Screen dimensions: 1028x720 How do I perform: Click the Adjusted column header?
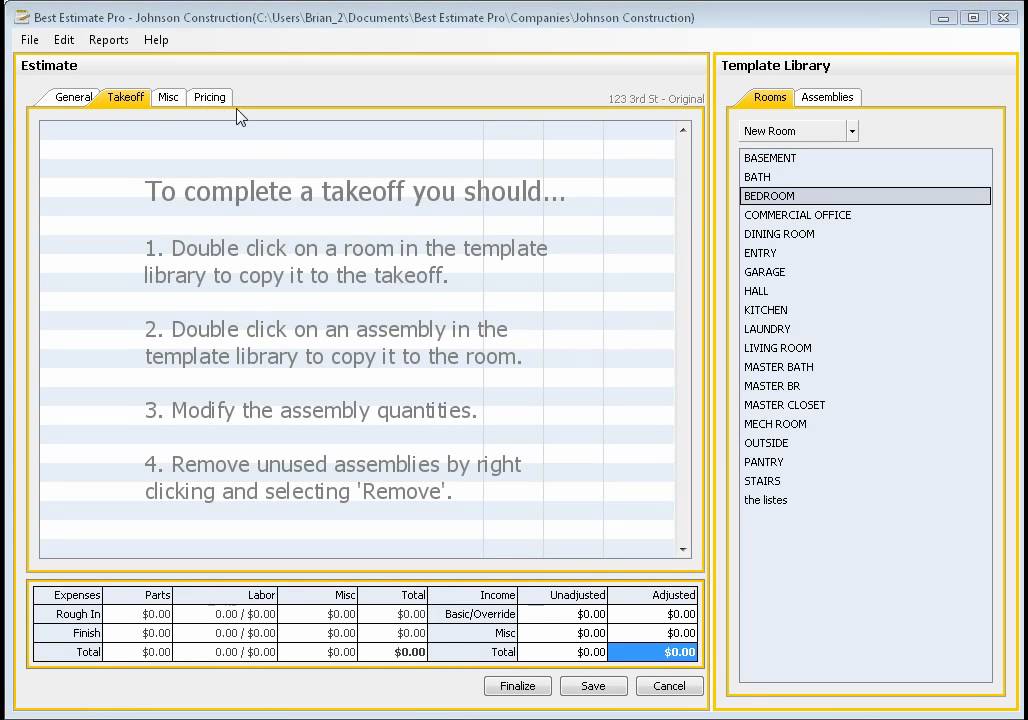tap(652, 595)
